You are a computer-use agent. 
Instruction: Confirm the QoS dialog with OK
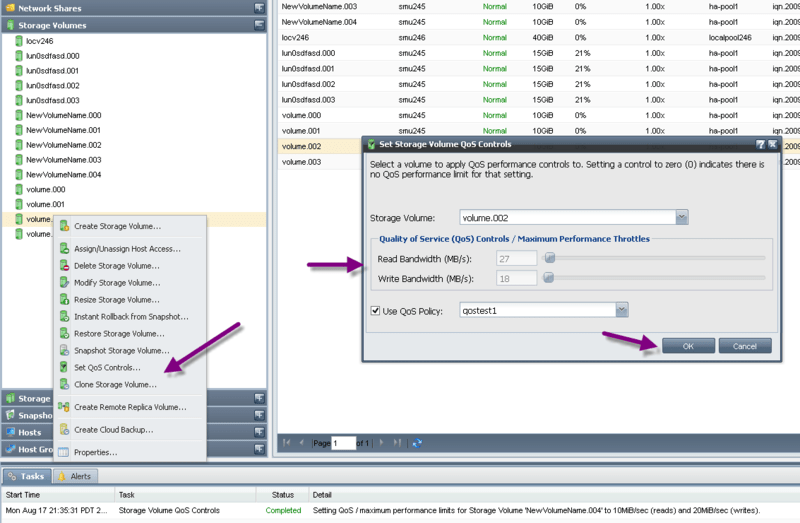[687, 346]
